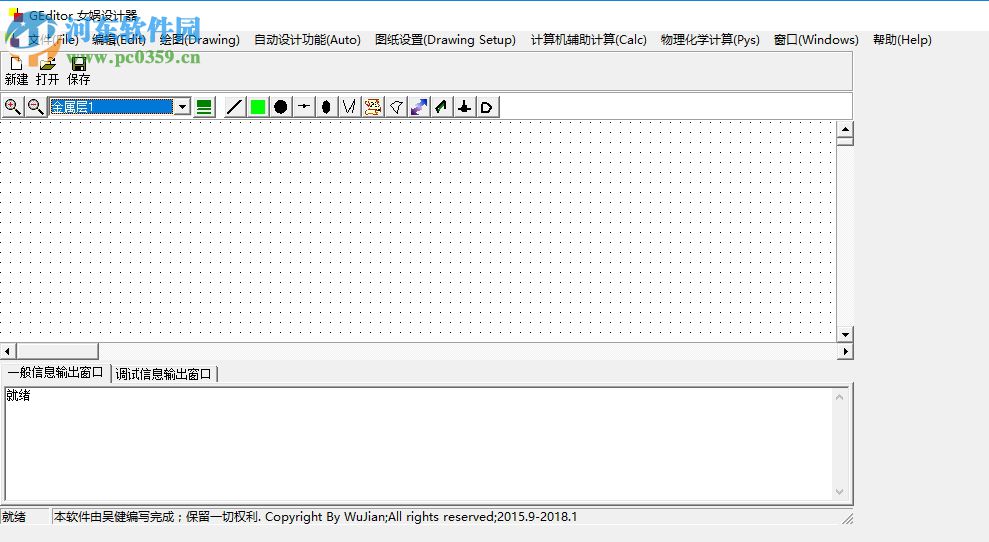This screenshot has width=989, height=542.
Task: Select the black filled circle tool
Action: (x=281, y=107)
